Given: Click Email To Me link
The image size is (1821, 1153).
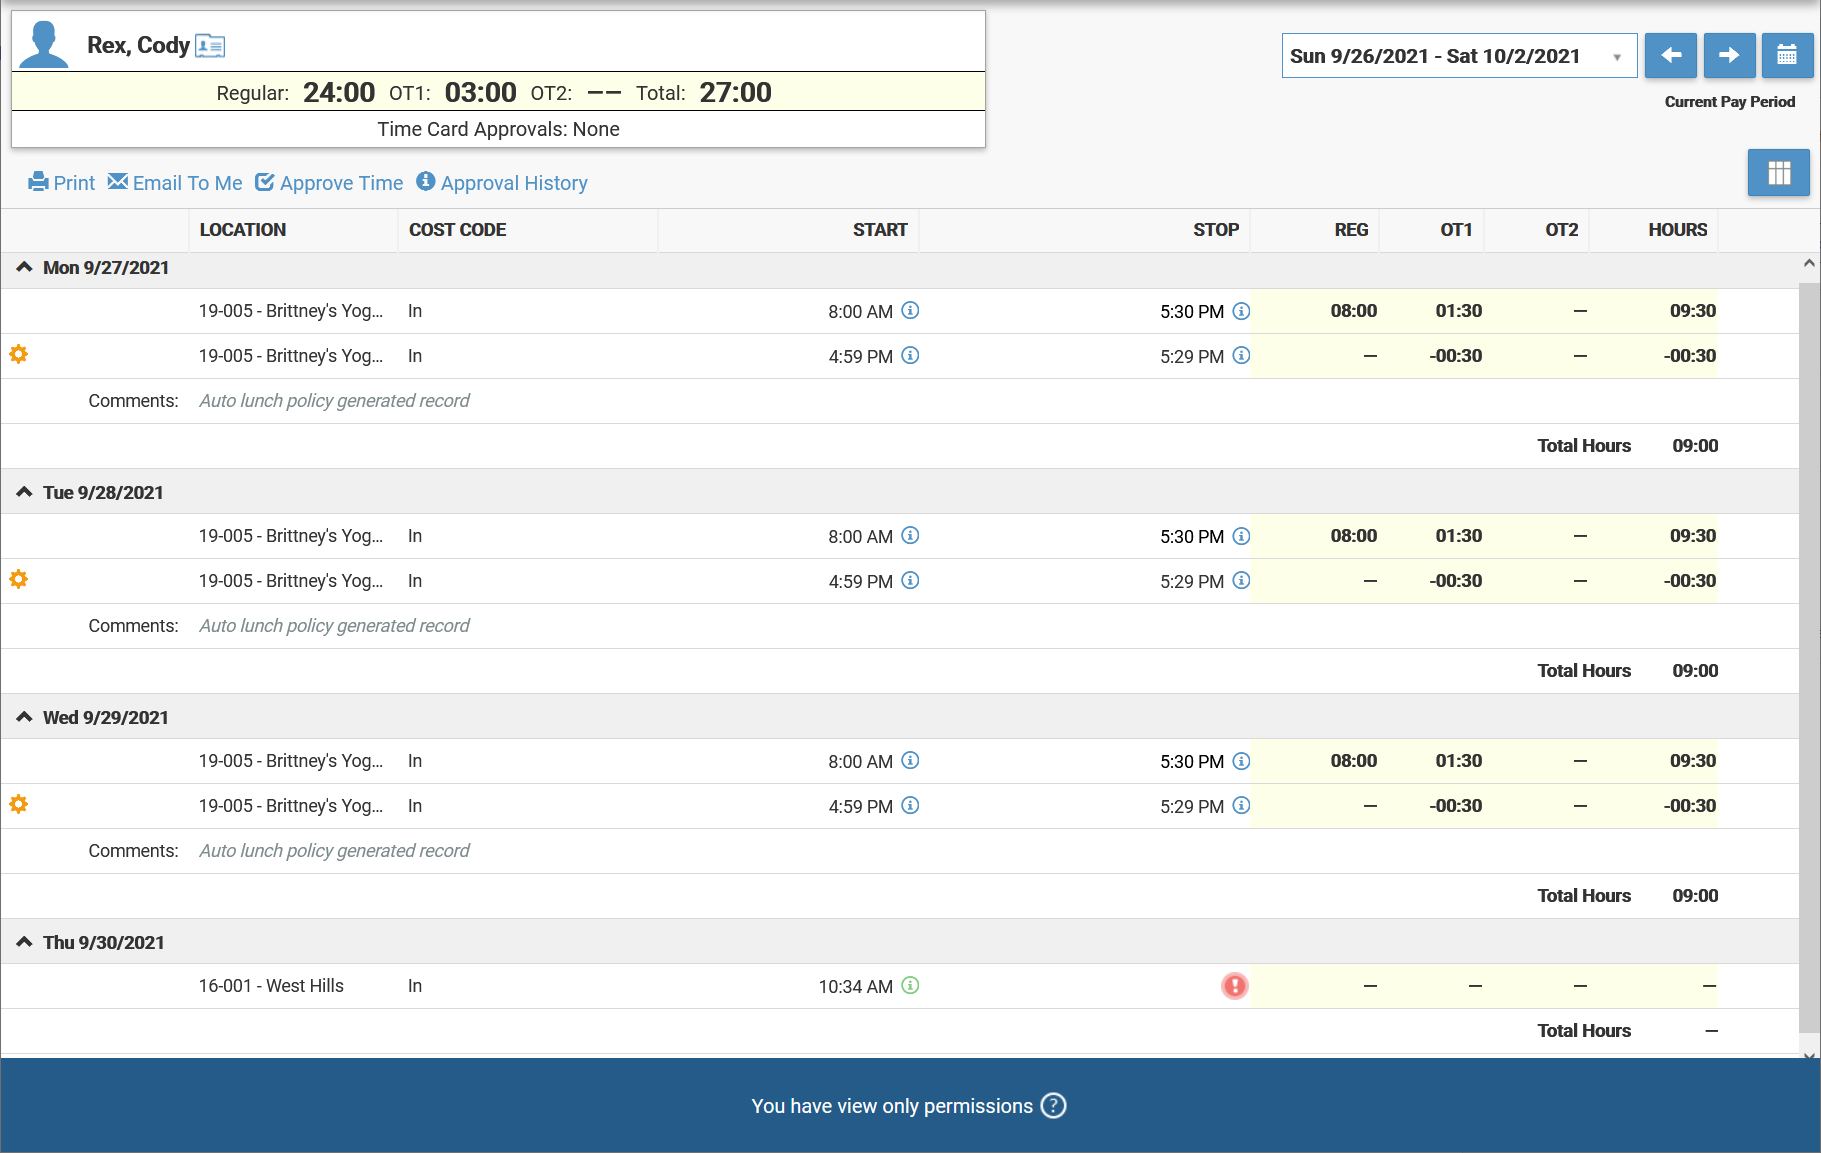Looking at the screenshot, I should coord(175,183).
